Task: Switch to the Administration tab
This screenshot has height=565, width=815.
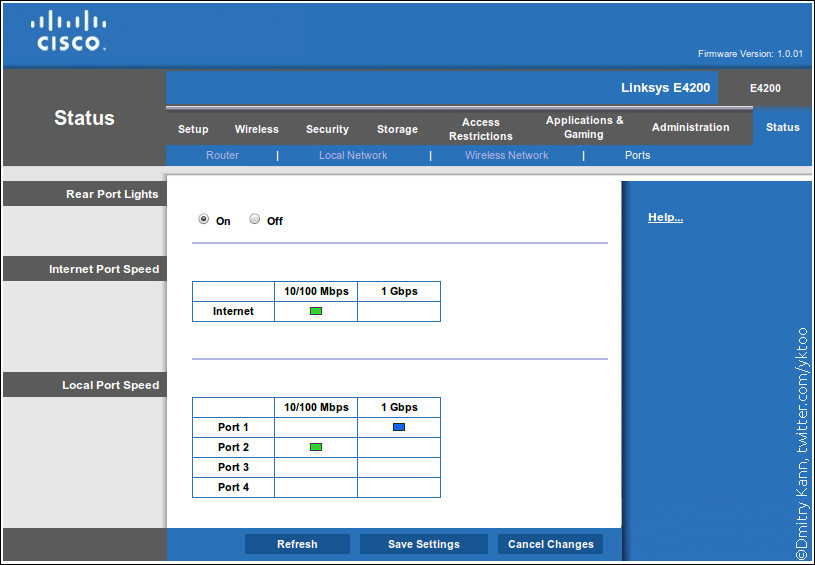Action: (690, 127)
